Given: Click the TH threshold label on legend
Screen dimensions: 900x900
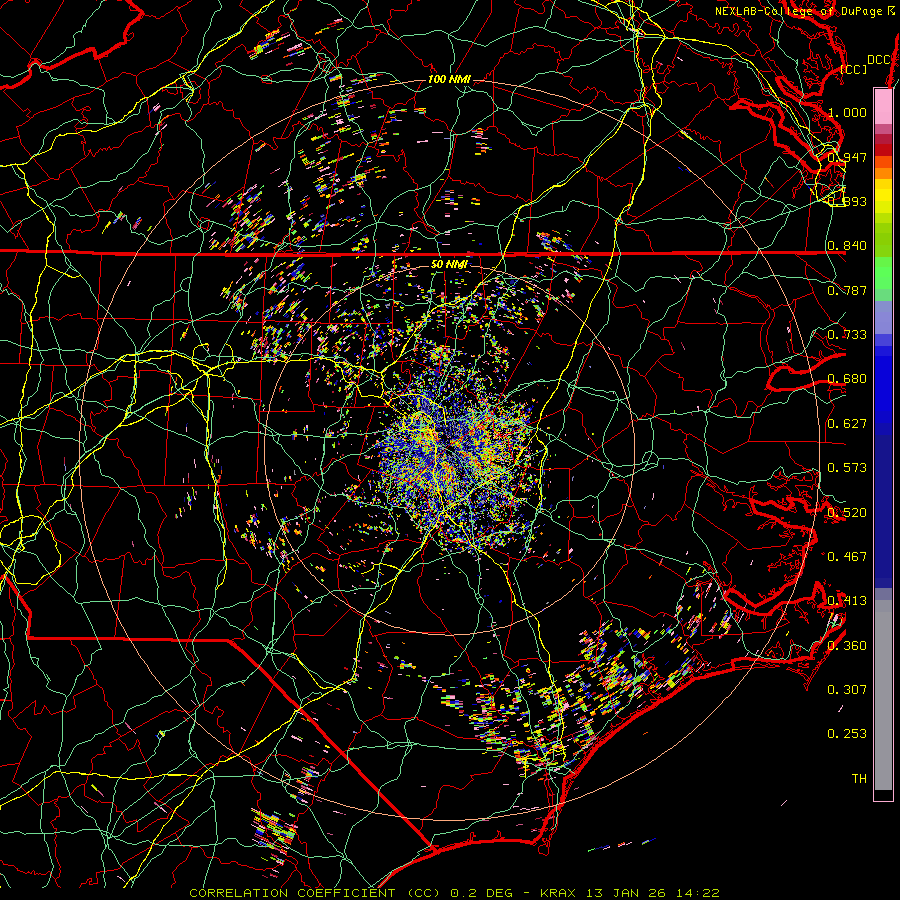Looking at the screenshot, I should coord(859,779).
